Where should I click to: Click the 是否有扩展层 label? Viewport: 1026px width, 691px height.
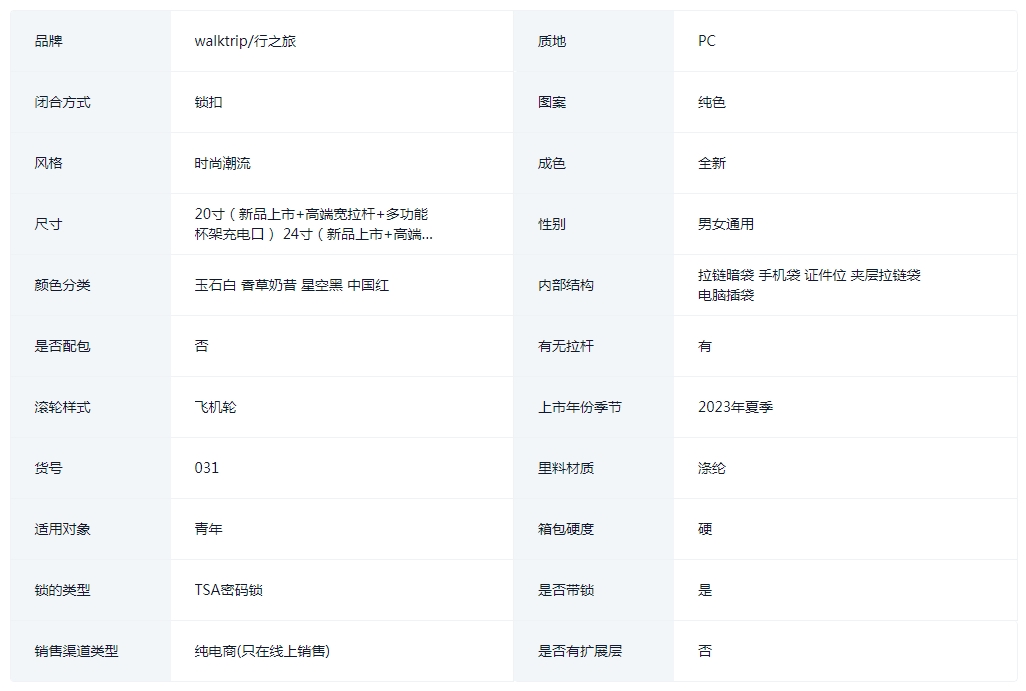tap(580, 651)
